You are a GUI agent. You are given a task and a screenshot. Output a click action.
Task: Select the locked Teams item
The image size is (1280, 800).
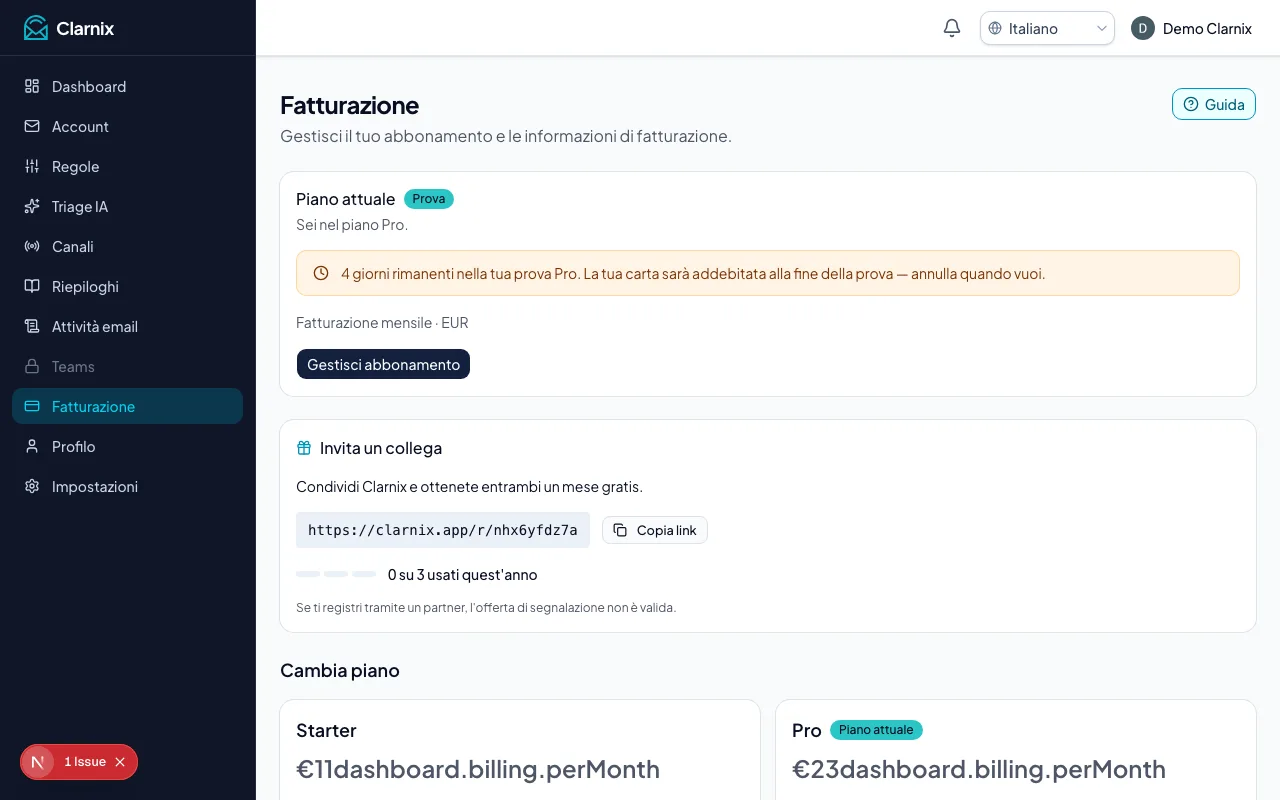pyautogui.click(x=127, y=366)
